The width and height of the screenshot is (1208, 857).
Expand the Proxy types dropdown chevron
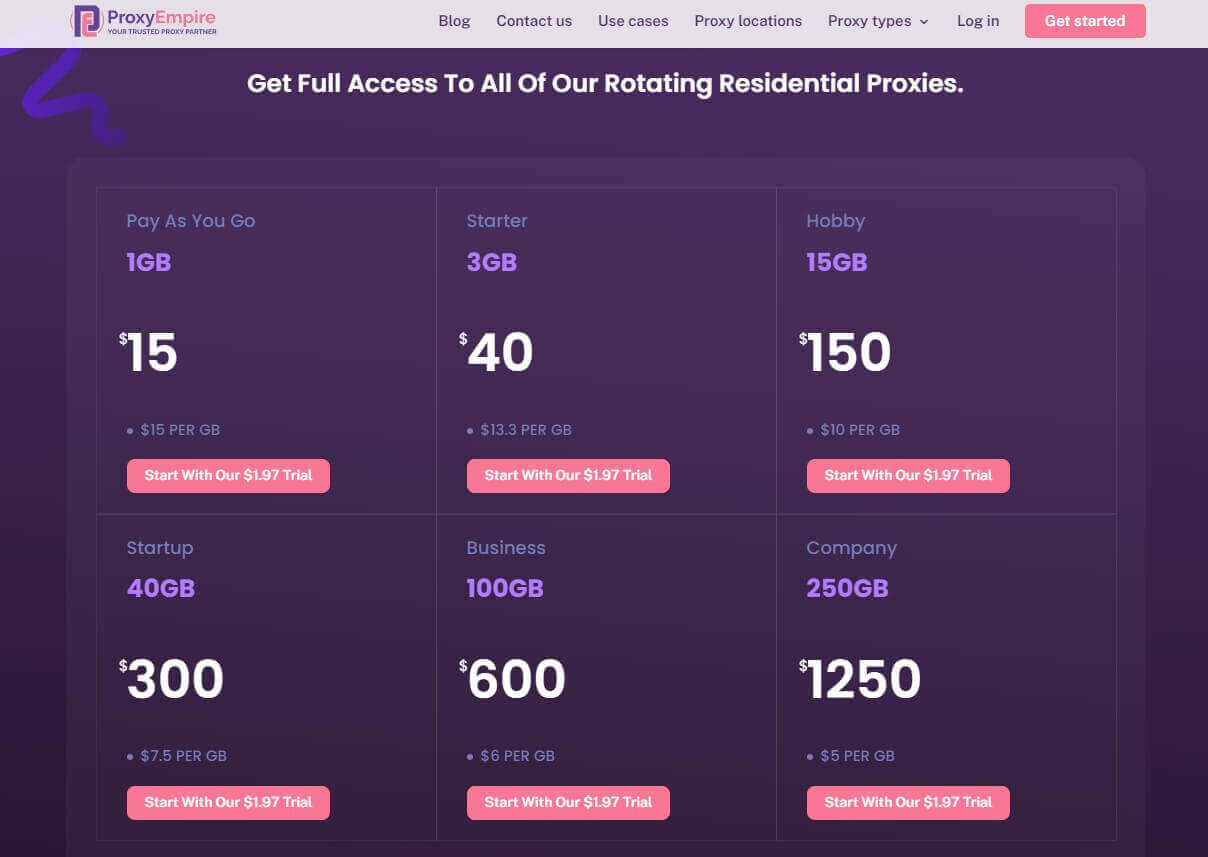[x=924, y=22]
